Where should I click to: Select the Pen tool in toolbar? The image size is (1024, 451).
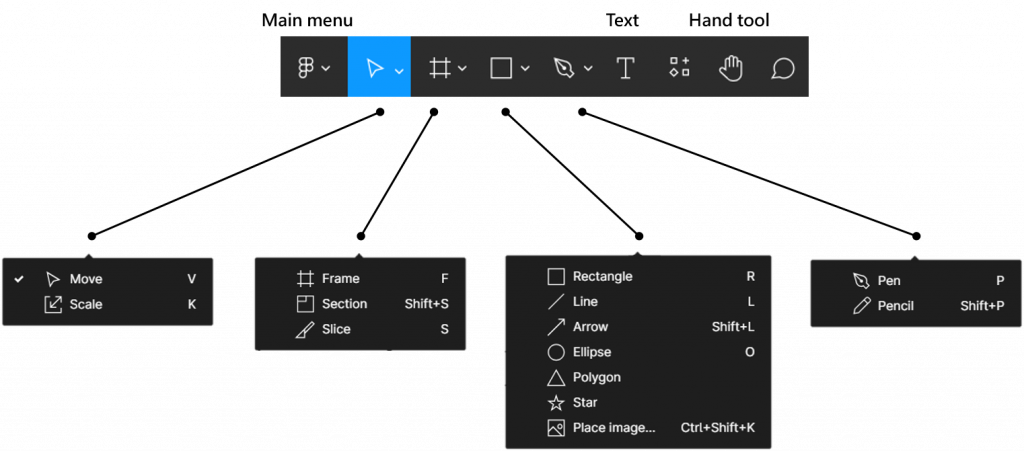pyautogui.click(x=563, y=68)
